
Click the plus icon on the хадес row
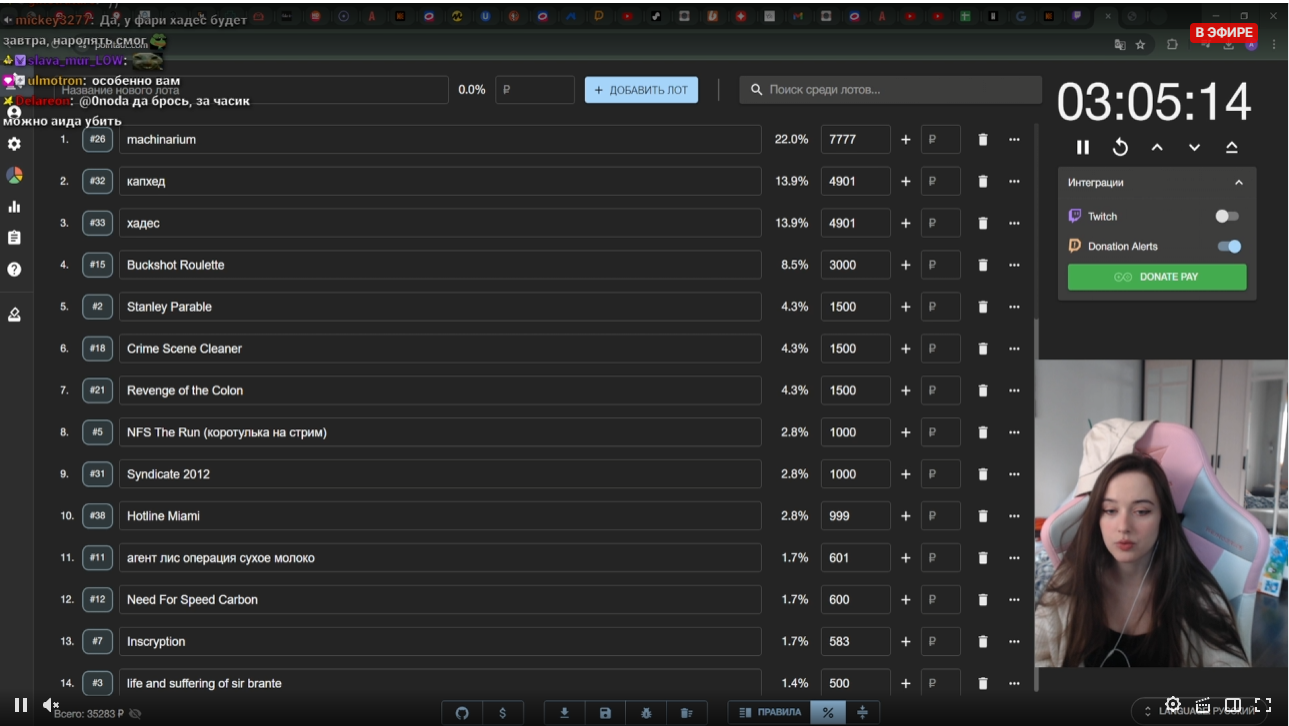tap(906, 223)
